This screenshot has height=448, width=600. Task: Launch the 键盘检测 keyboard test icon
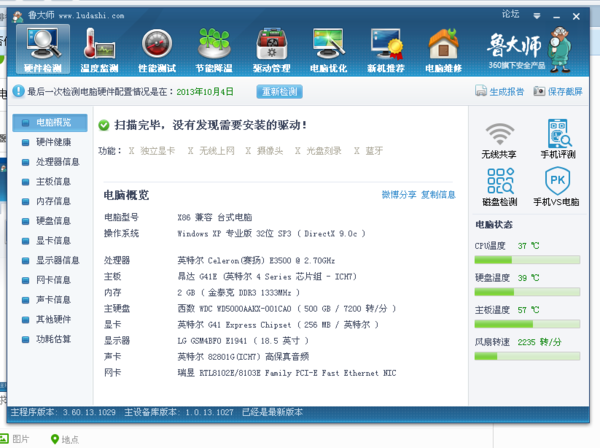(x=498, y=186)
